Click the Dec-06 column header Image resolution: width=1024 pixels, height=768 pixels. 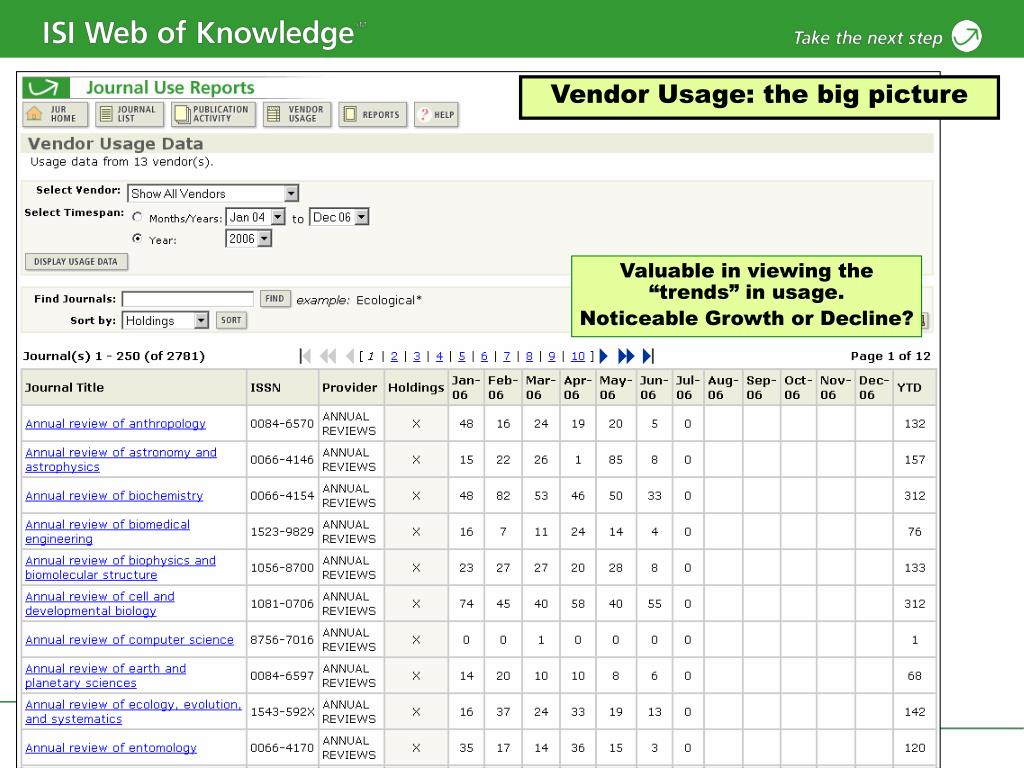pyautogui.click(x=873, y=387)
